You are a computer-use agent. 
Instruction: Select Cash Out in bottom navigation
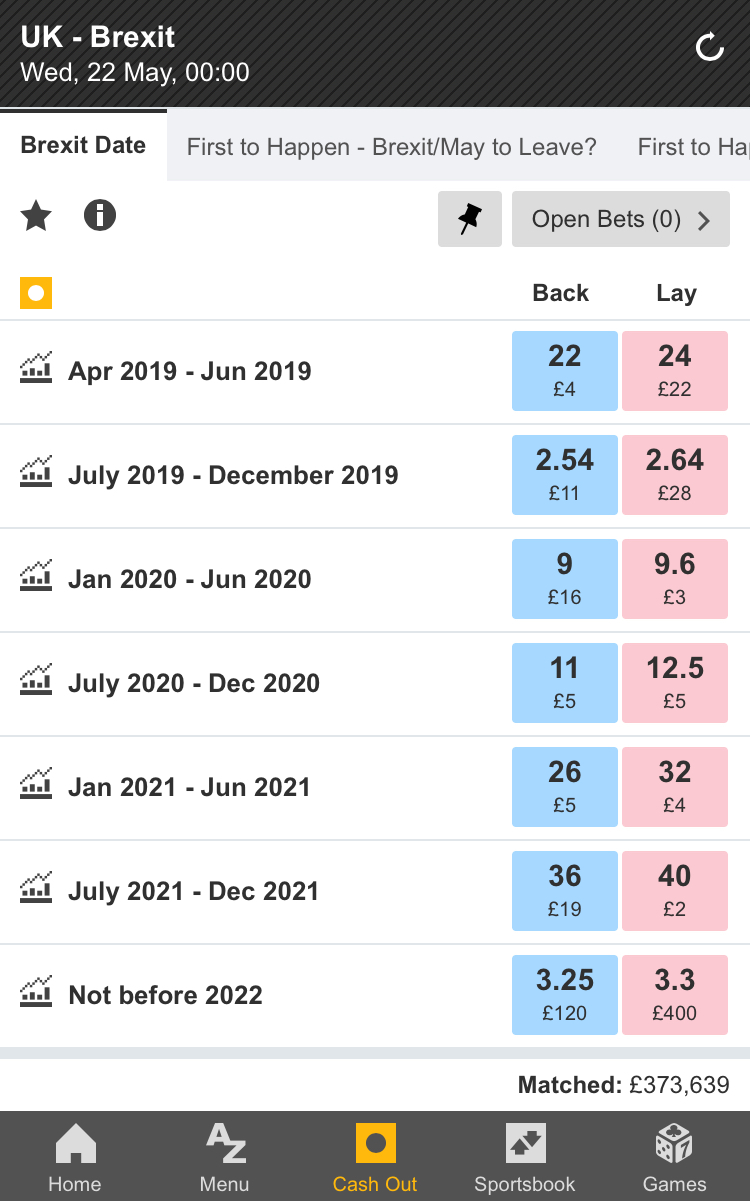point(375,1158)
